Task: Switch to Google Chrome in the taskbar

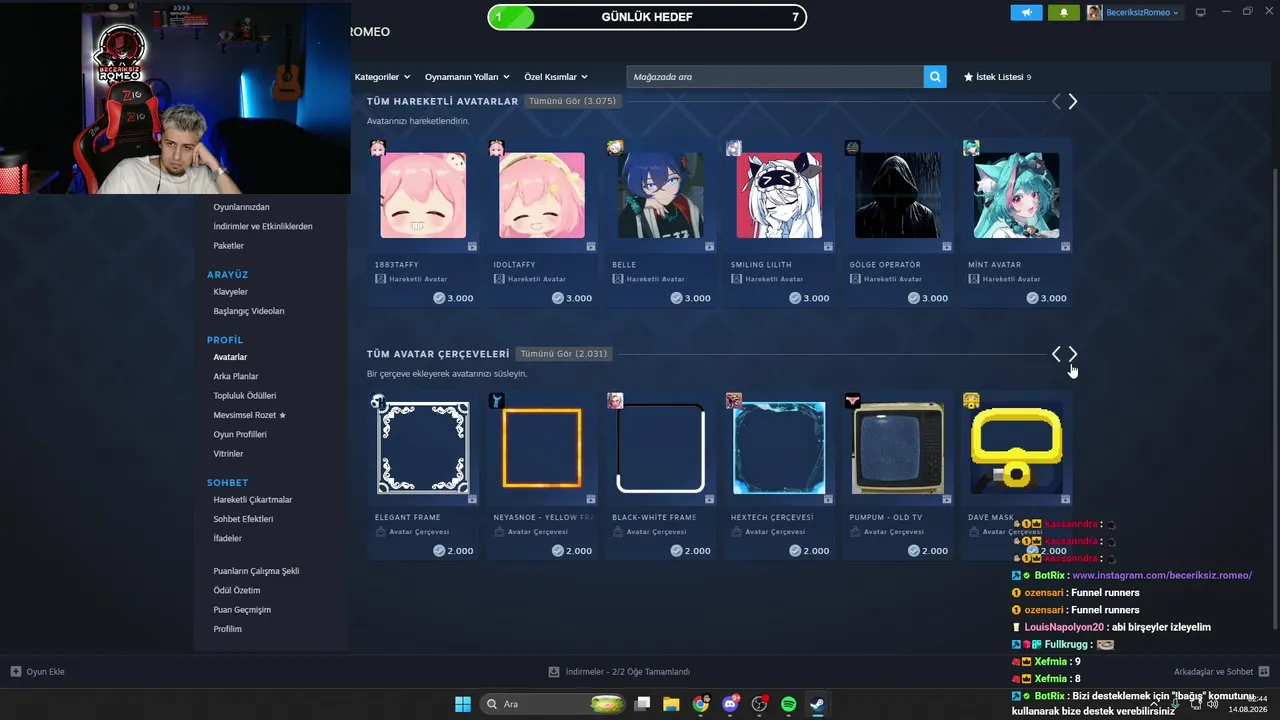Action: tap(701, 704)
